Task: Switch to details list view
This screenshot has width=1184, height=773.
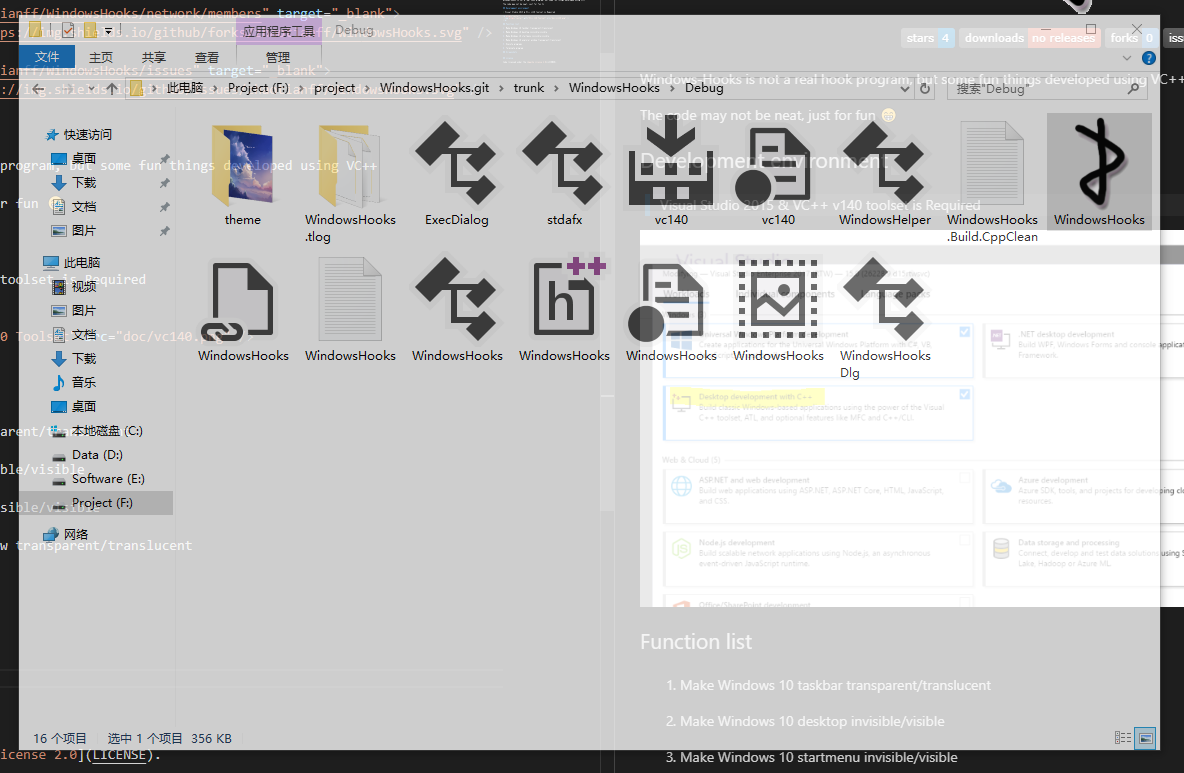Action: click(x=1123, y=738)
